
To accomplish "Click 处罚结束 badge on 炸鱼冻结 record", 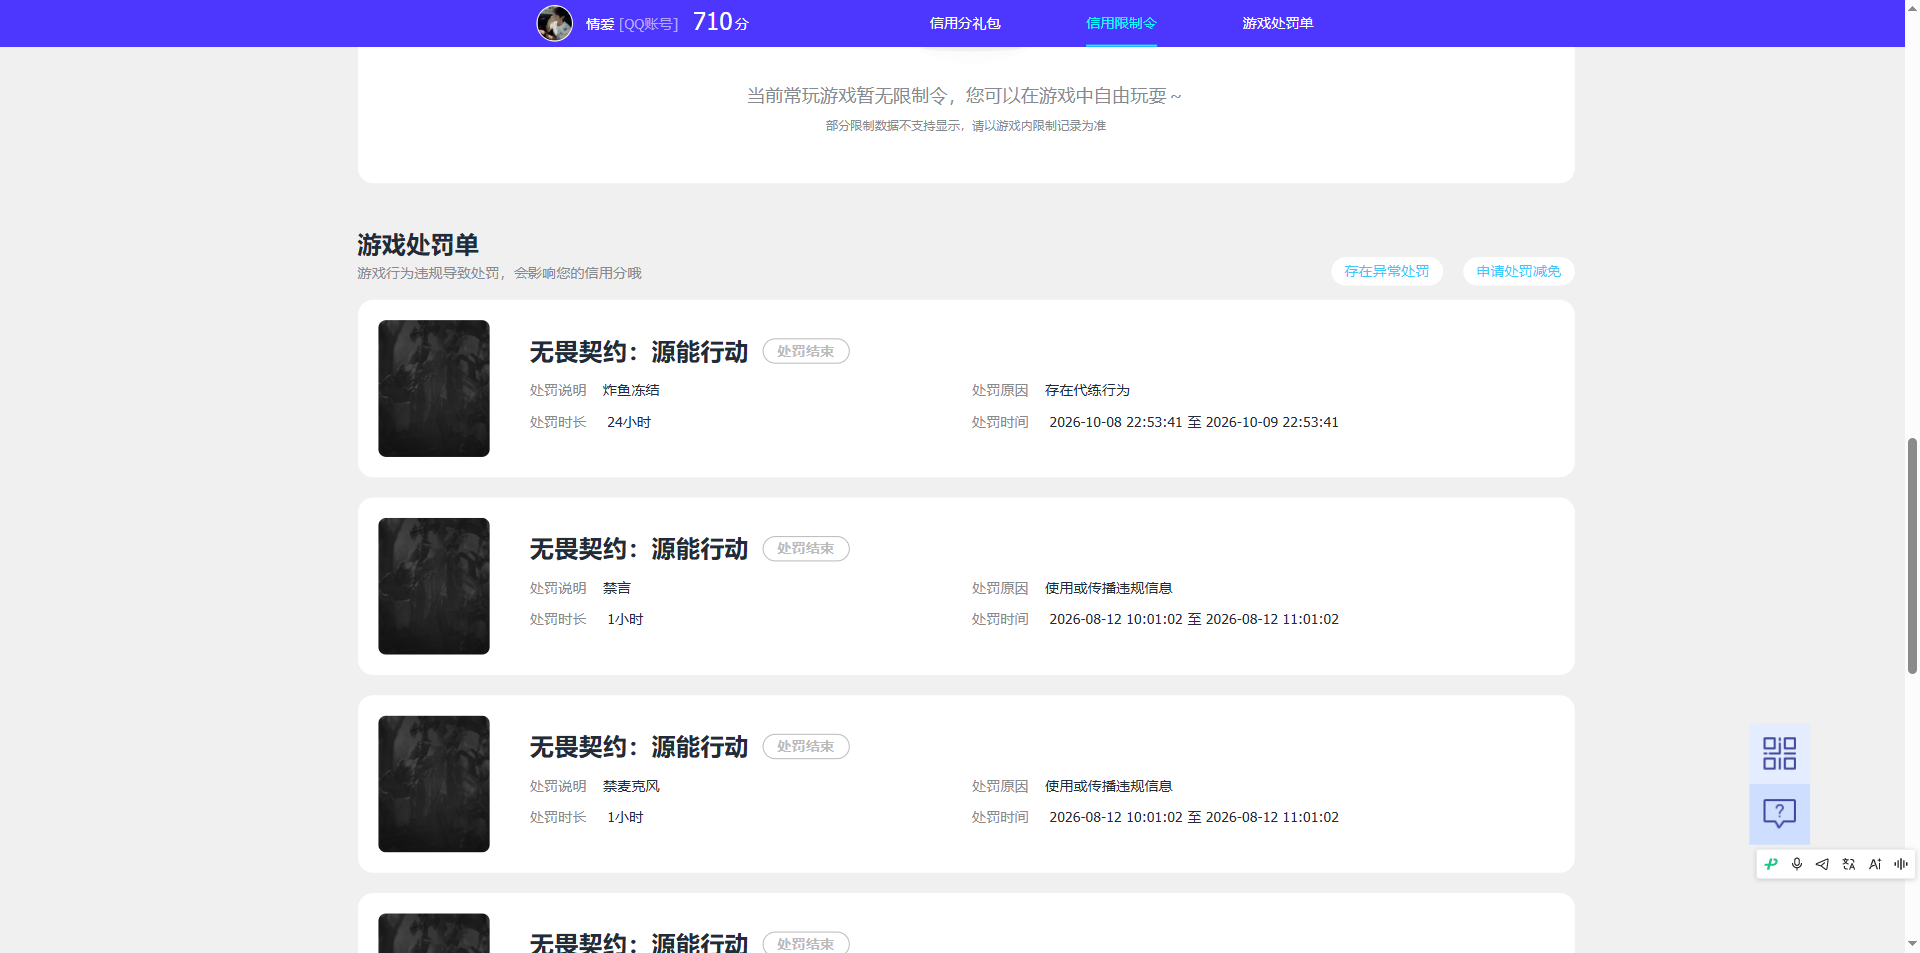I will point(806,351).
